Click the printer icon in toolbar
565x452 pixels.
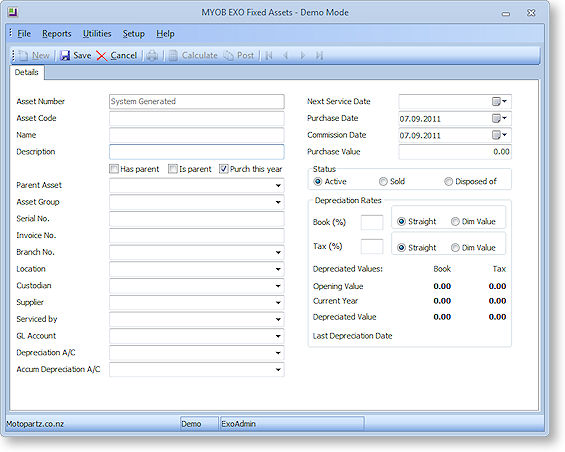[x=152, y=56]
